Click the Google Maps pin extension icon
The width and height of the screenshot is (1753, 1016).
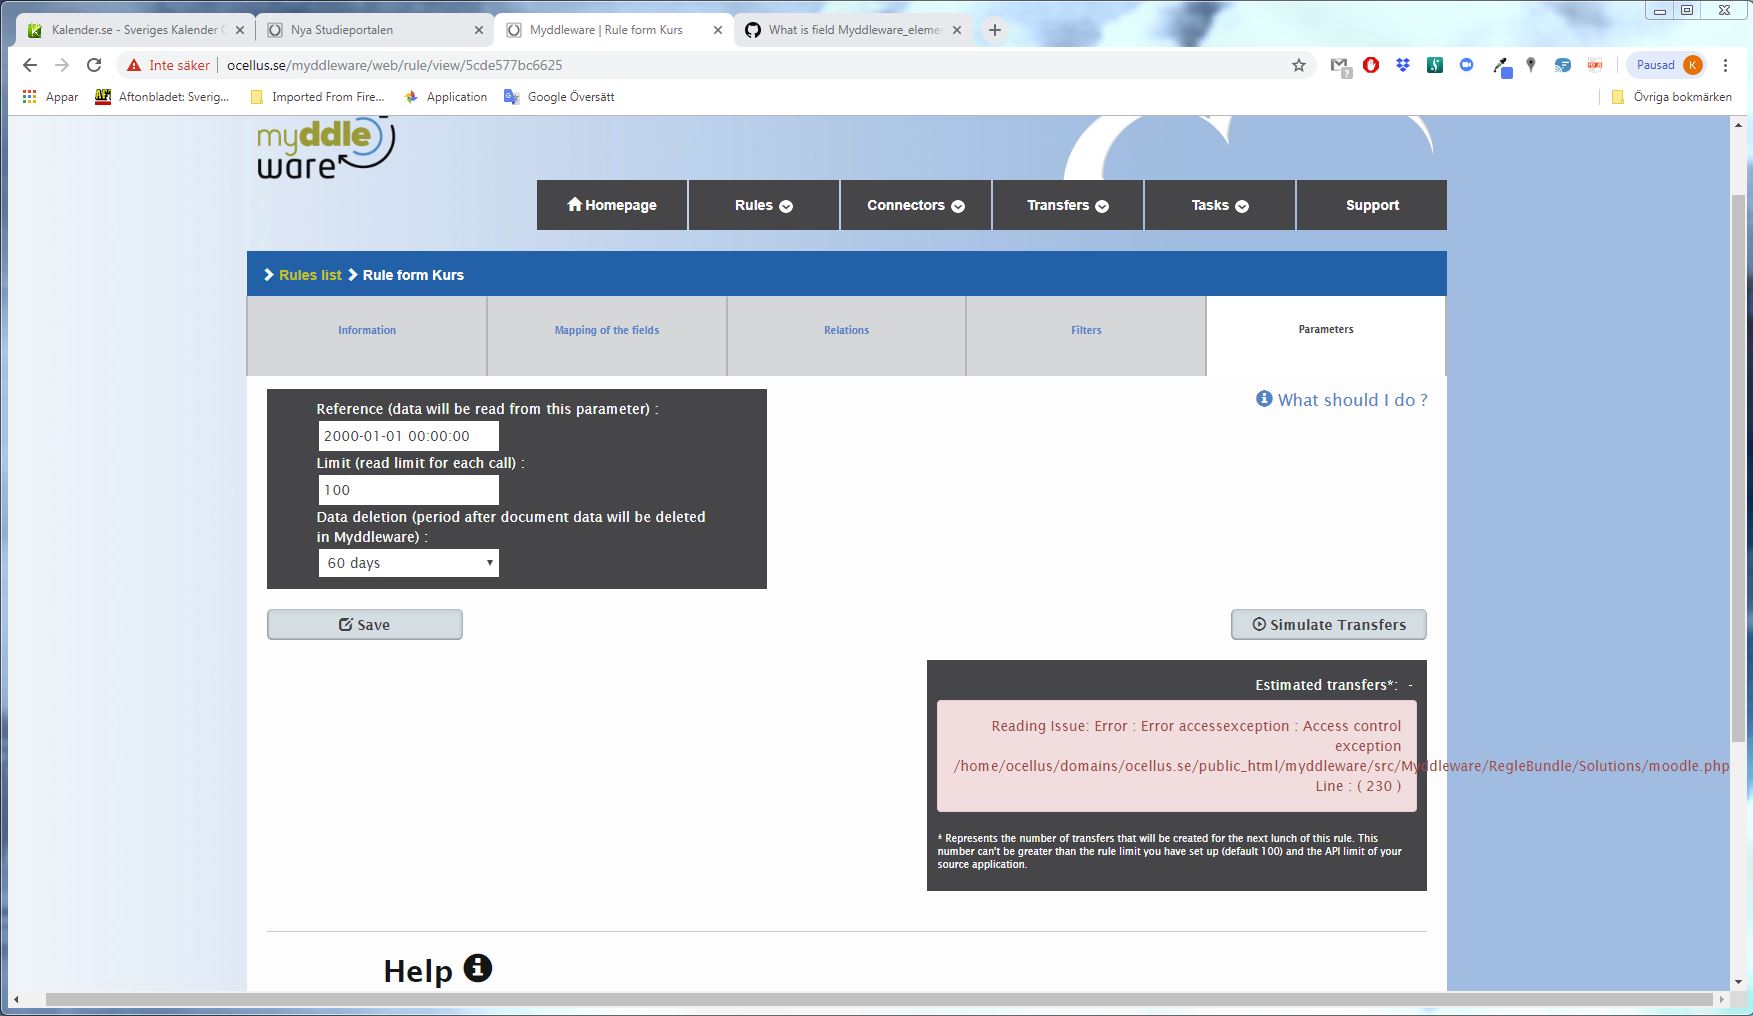1530,65
